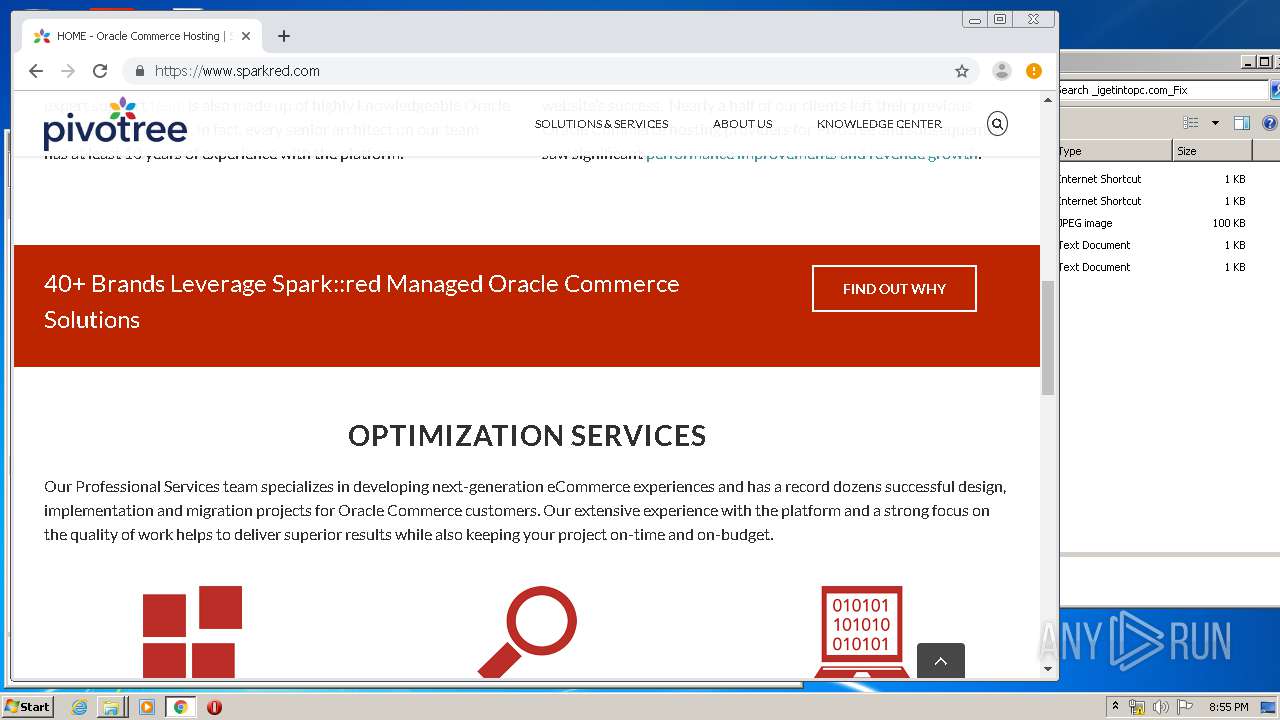Sort by the Size column header
This screenshot has width=1280, height=720.
1212,151
